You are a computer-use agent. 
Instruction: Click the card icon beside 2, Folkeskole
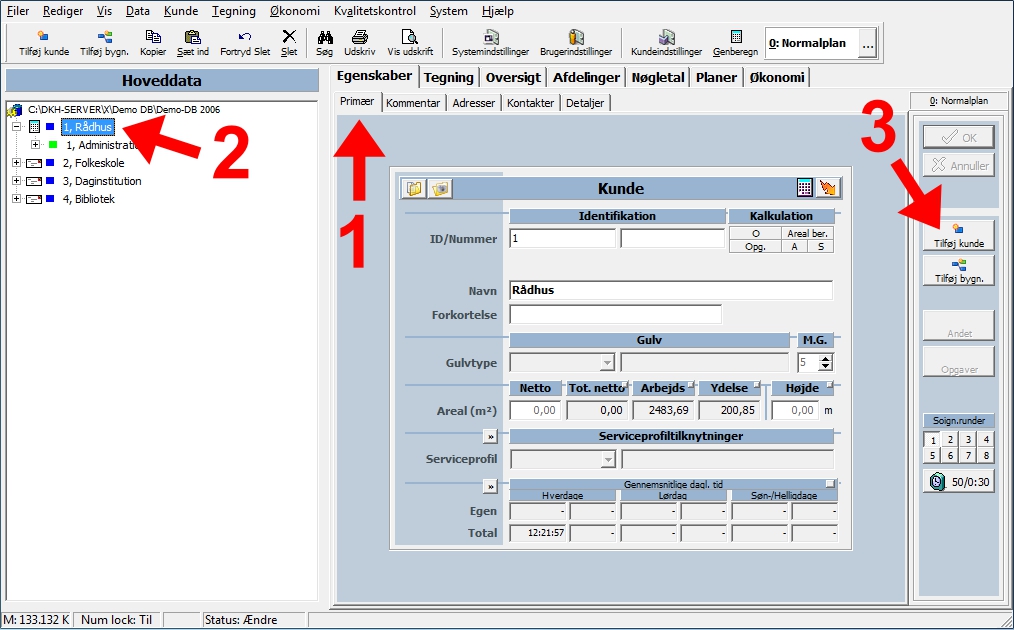click(x=34, y=164)
